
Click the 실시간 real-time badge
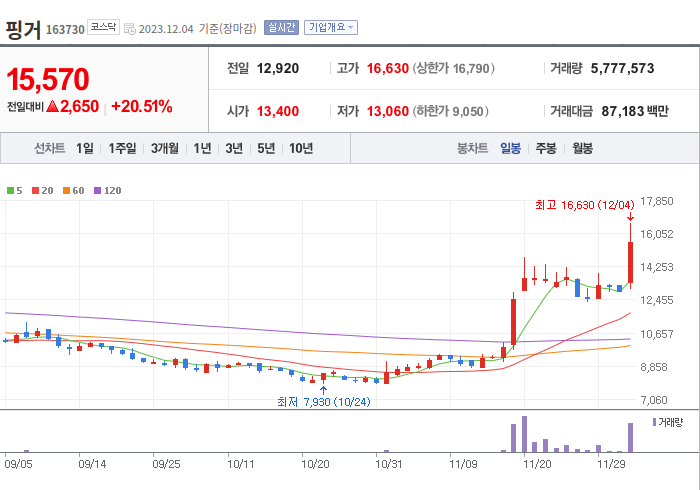click(281, 28)
